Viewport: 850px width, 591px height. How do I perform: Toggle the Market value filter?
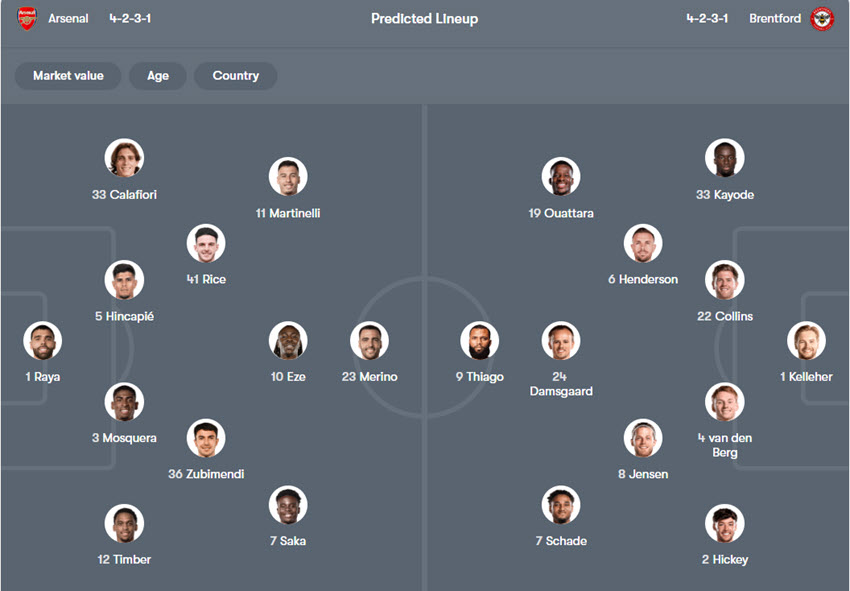coord(68,76)
